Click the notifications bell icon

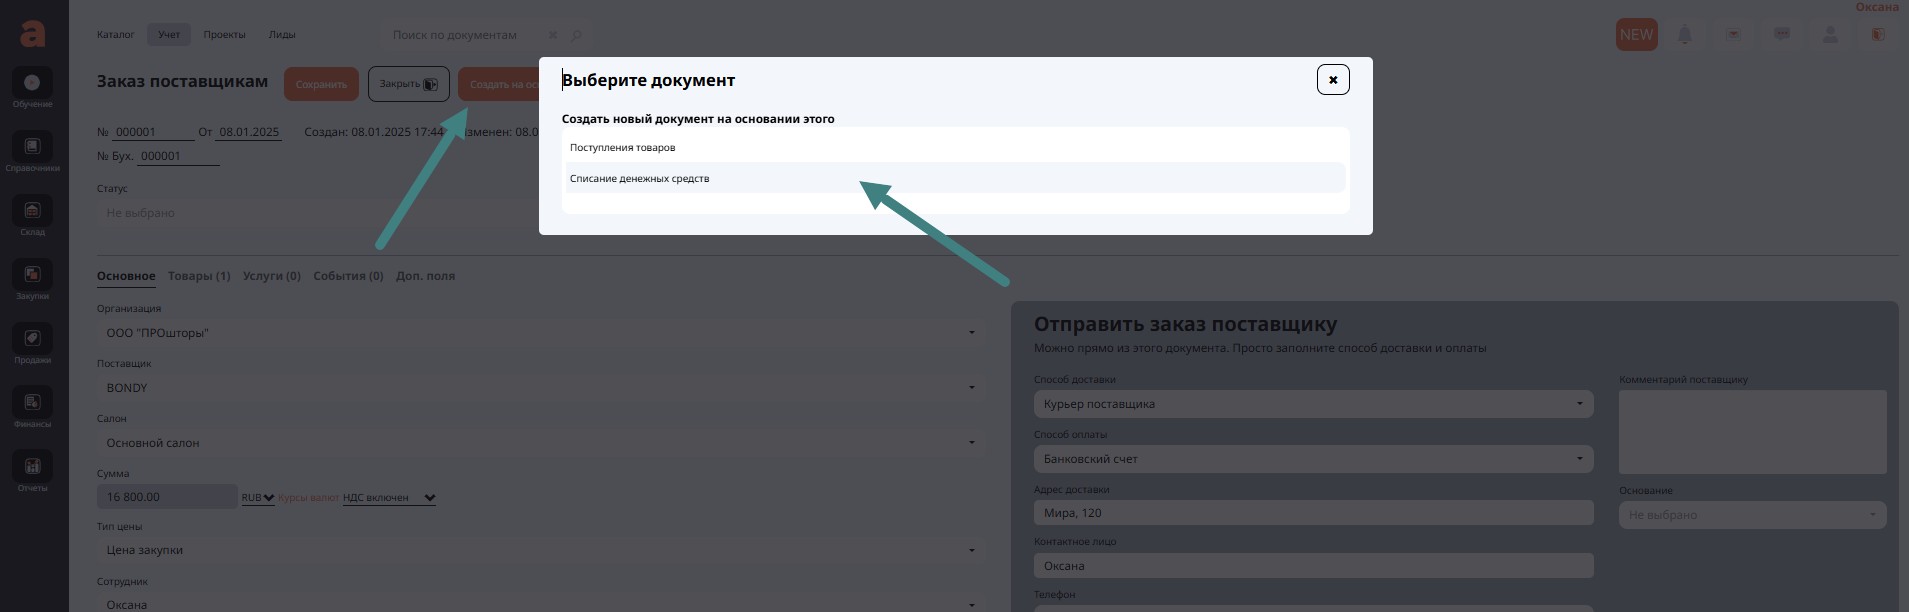tap(1685, 35)
